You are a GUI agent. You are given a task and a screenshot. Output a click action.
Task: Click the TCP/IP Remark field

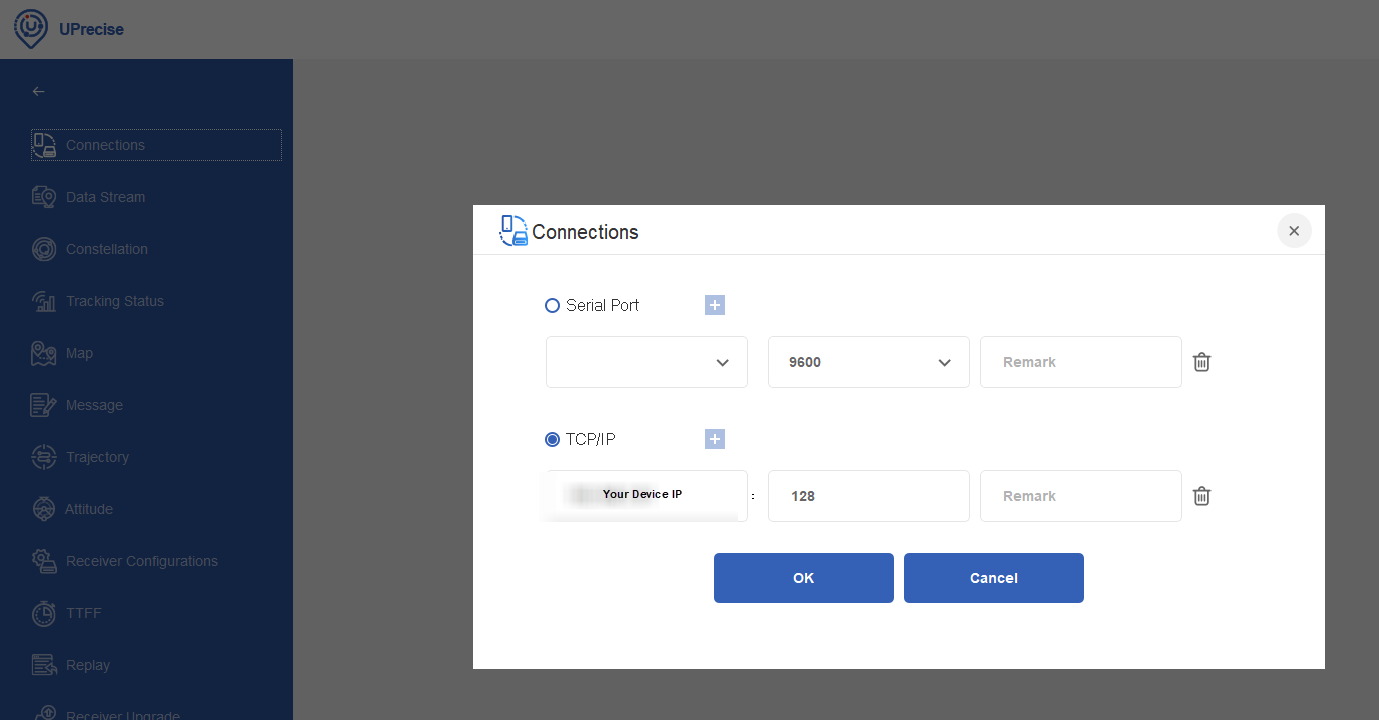coord(1081,496)
